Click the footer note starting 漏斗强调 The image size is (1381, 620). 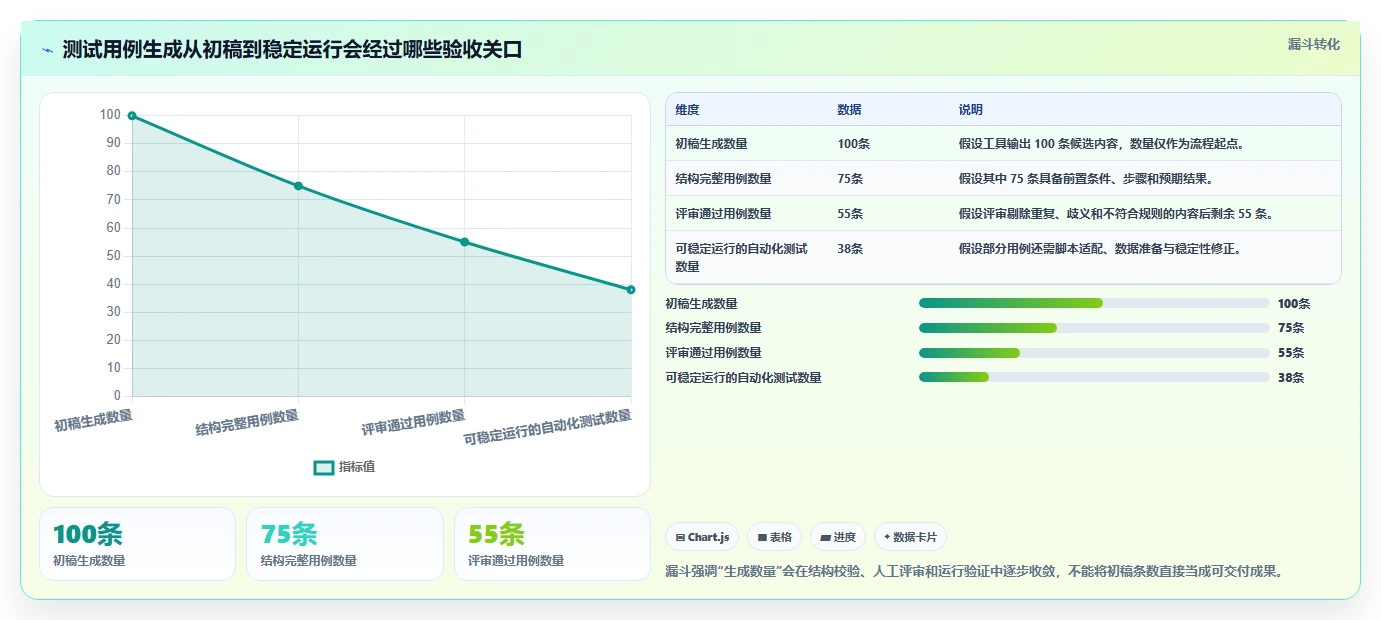[973, 572]
